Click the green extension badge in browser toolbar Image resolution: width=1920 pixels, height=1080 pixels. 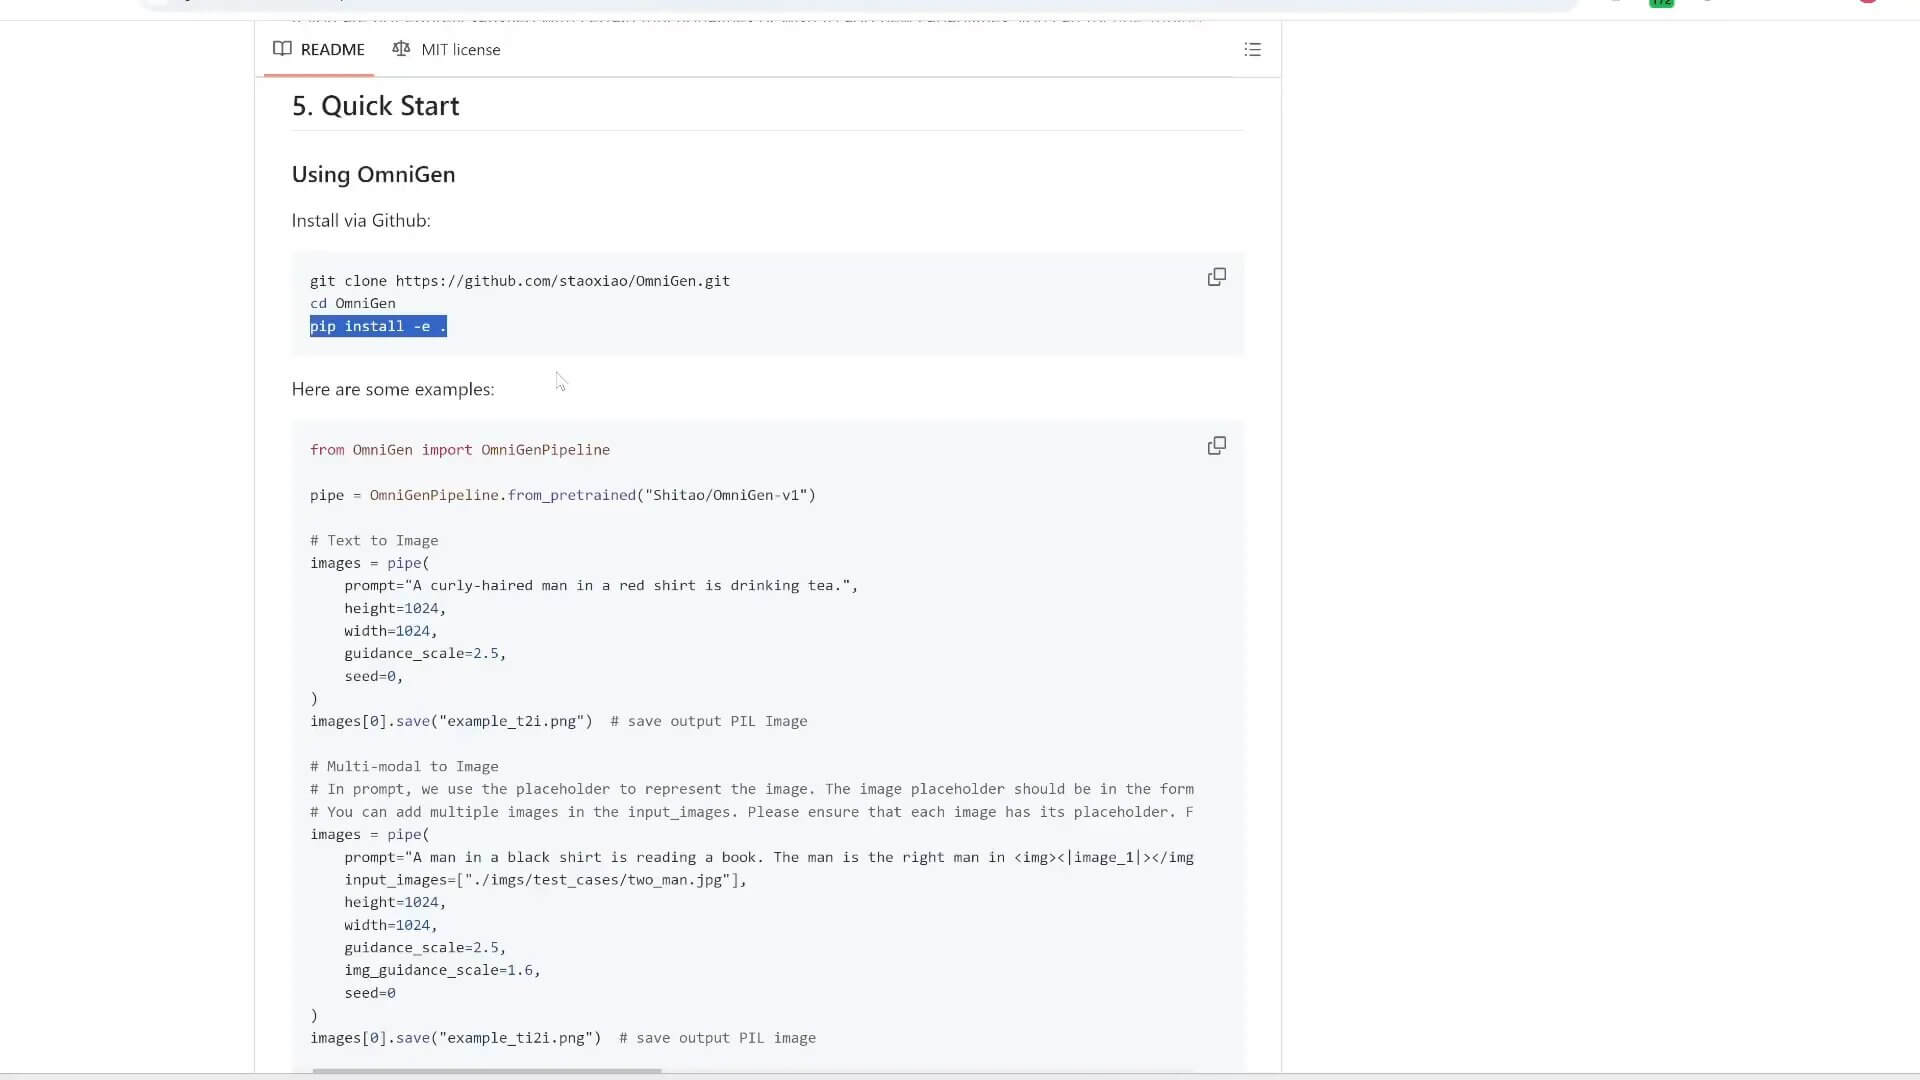pyautogui.click(x=1661, y=3)
